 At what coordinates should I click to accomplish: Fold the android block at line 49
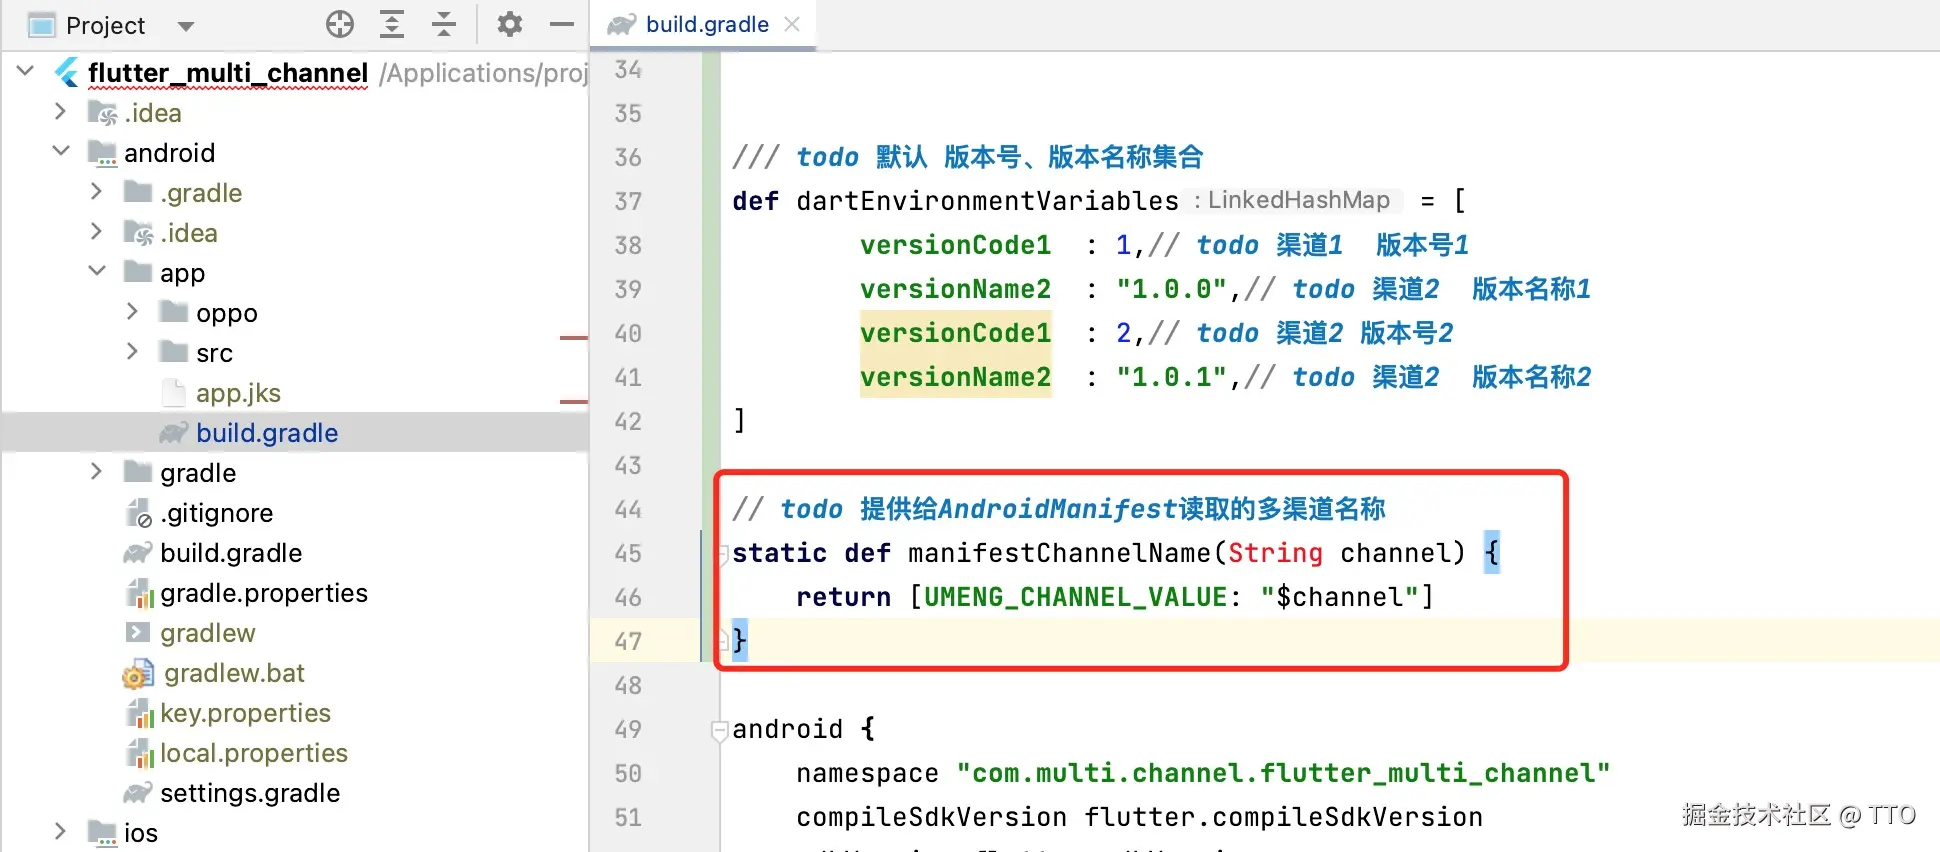tap(719, 729)
